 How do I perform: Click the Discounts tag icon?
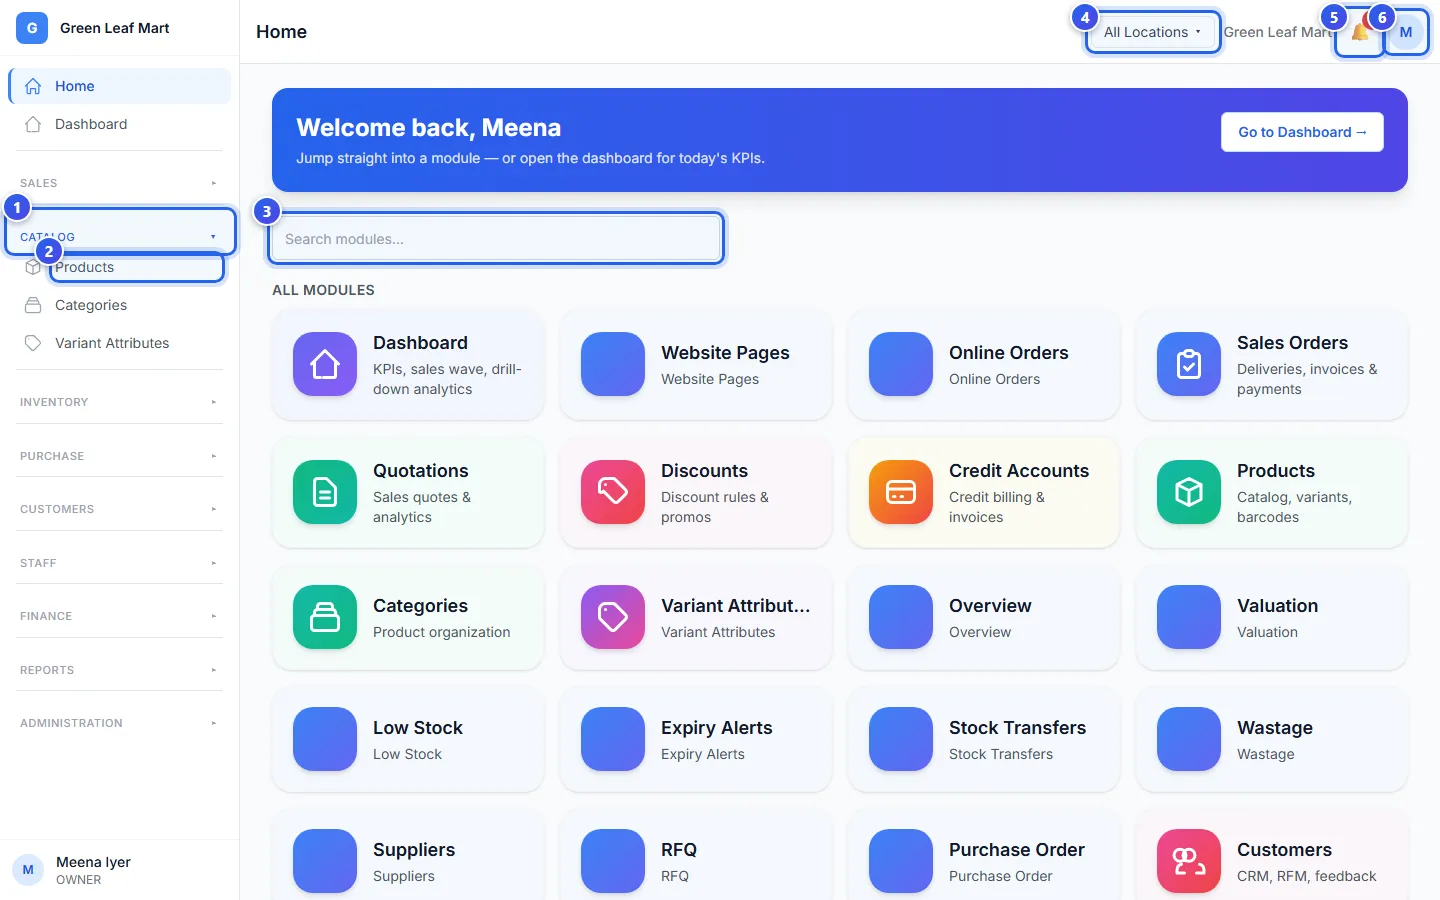tap(613, 492)
